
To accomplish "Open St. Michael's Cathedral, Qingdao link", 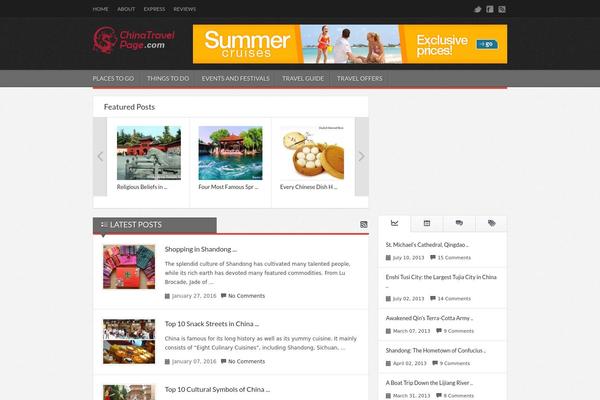I will point(427,245).
